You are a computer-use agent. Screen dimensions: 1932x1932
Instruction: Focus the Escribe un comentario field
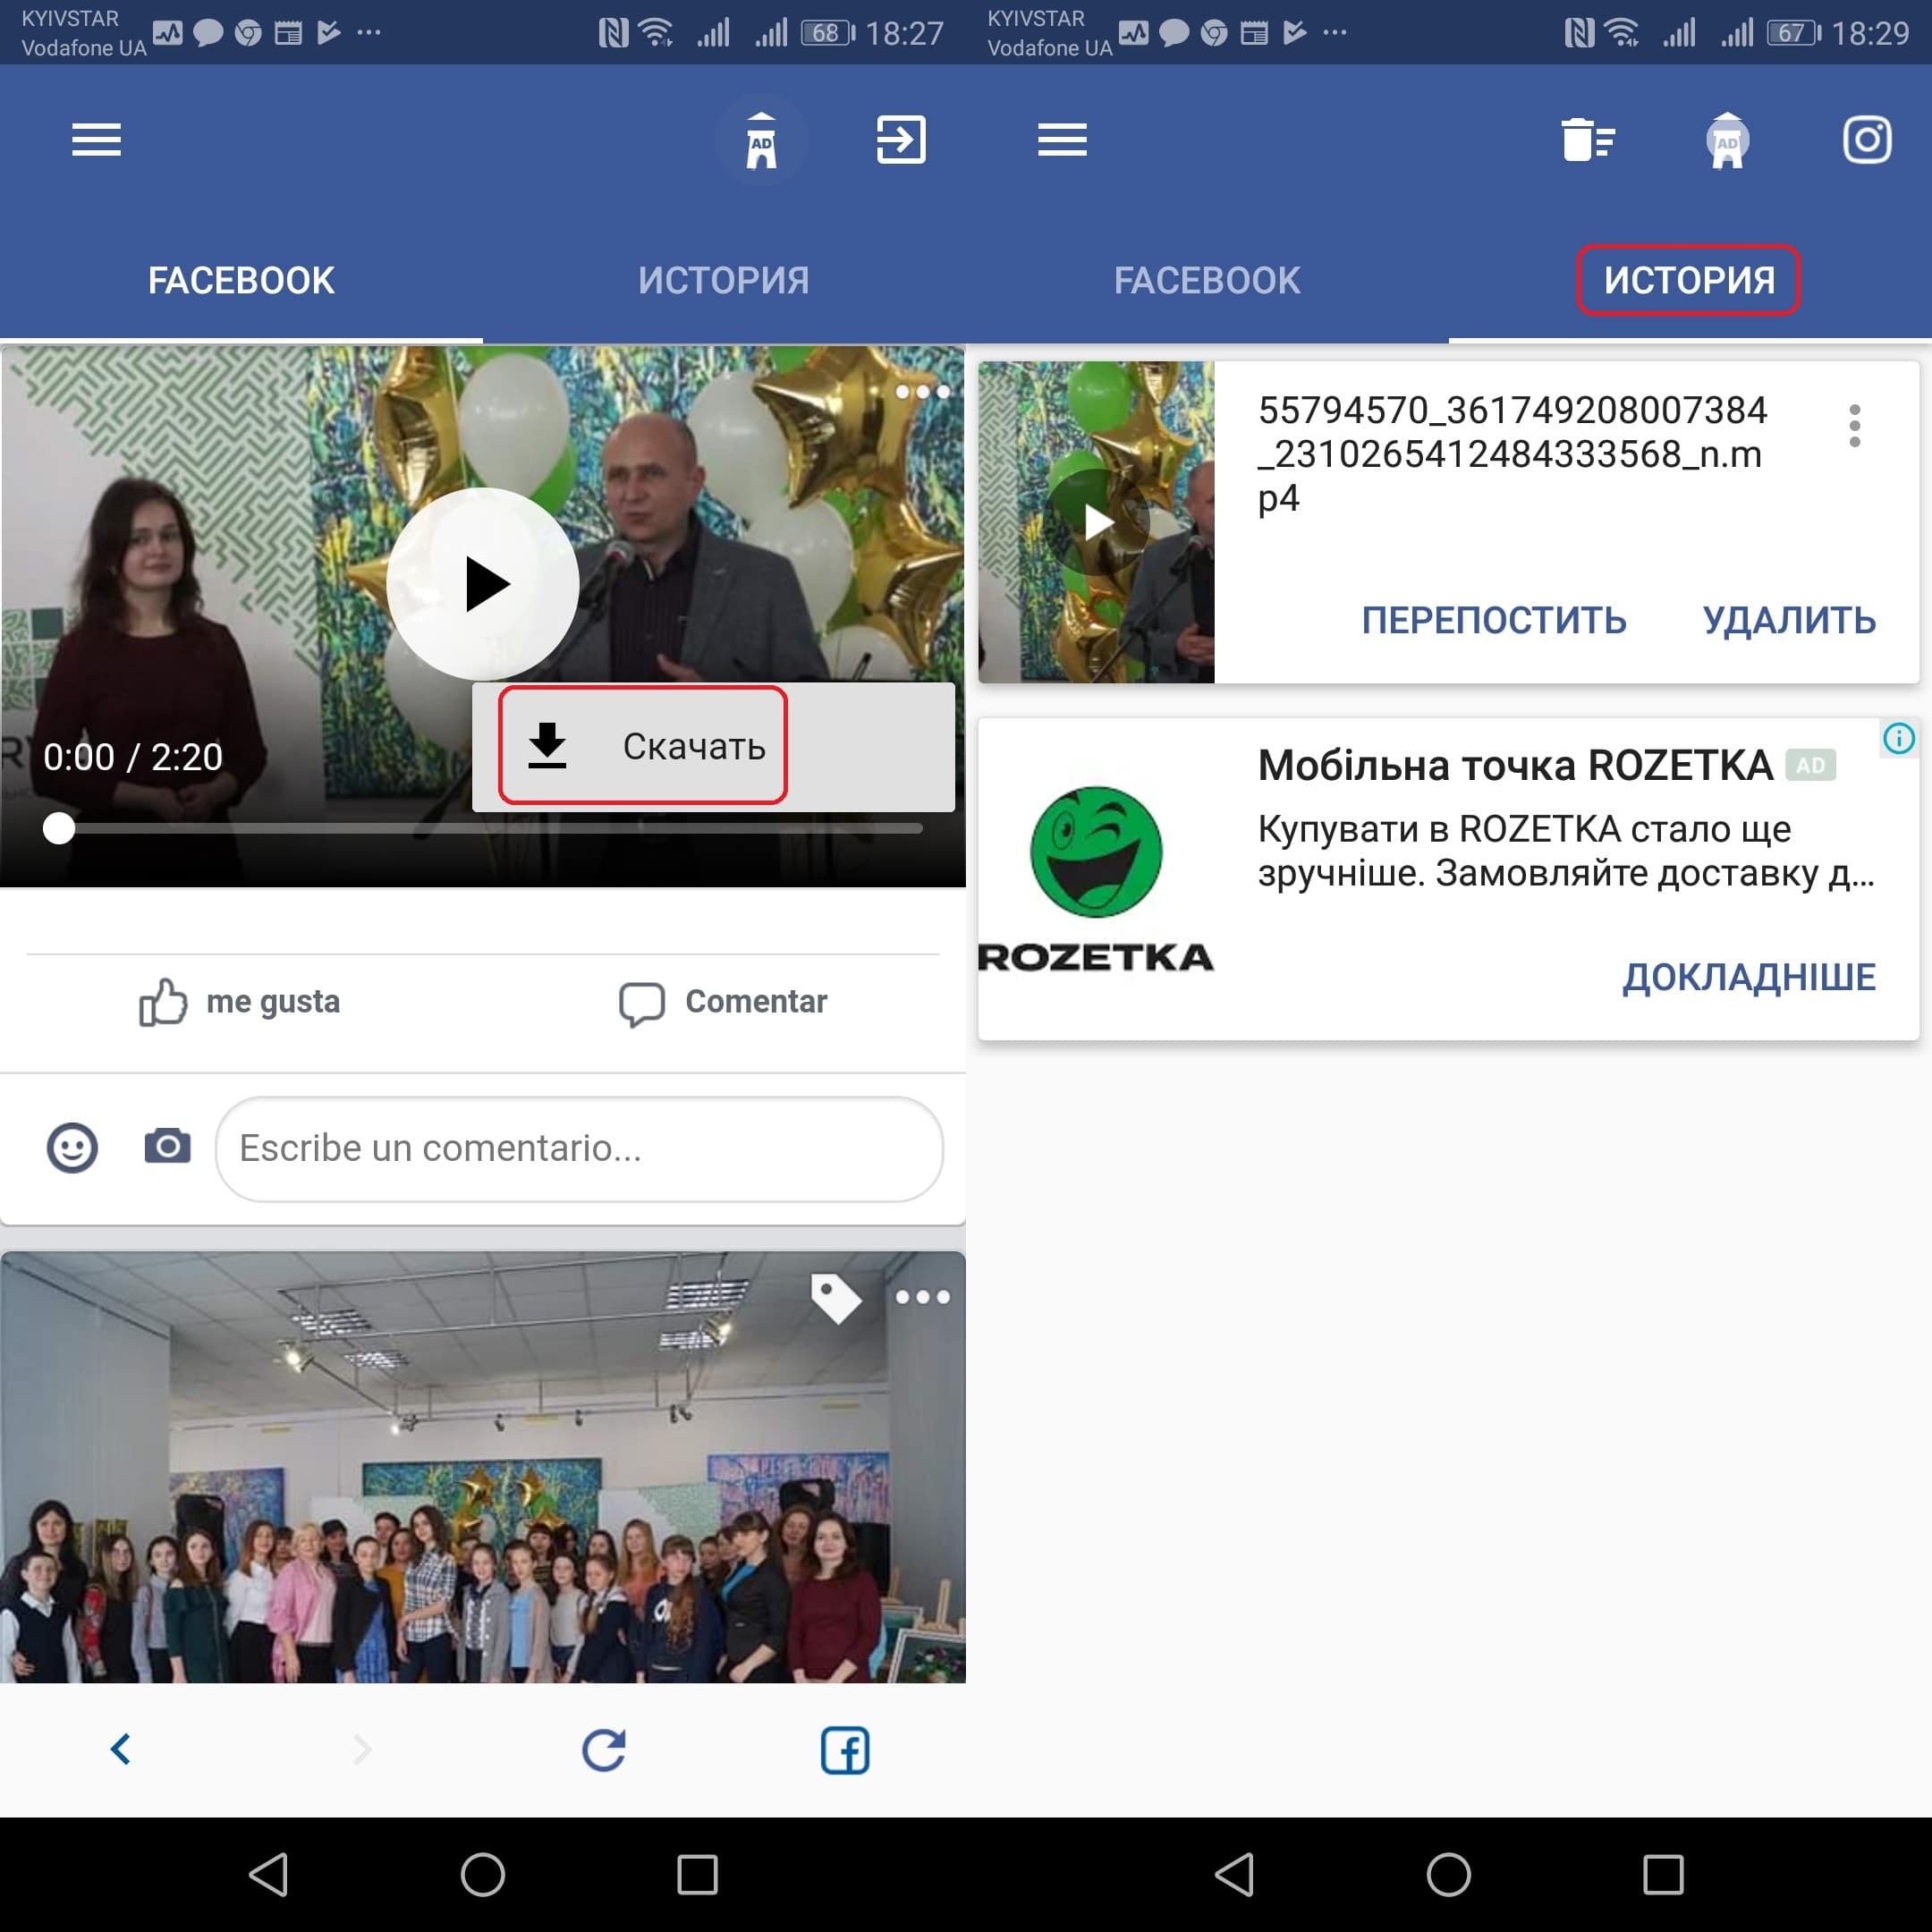pos(579,1148)
